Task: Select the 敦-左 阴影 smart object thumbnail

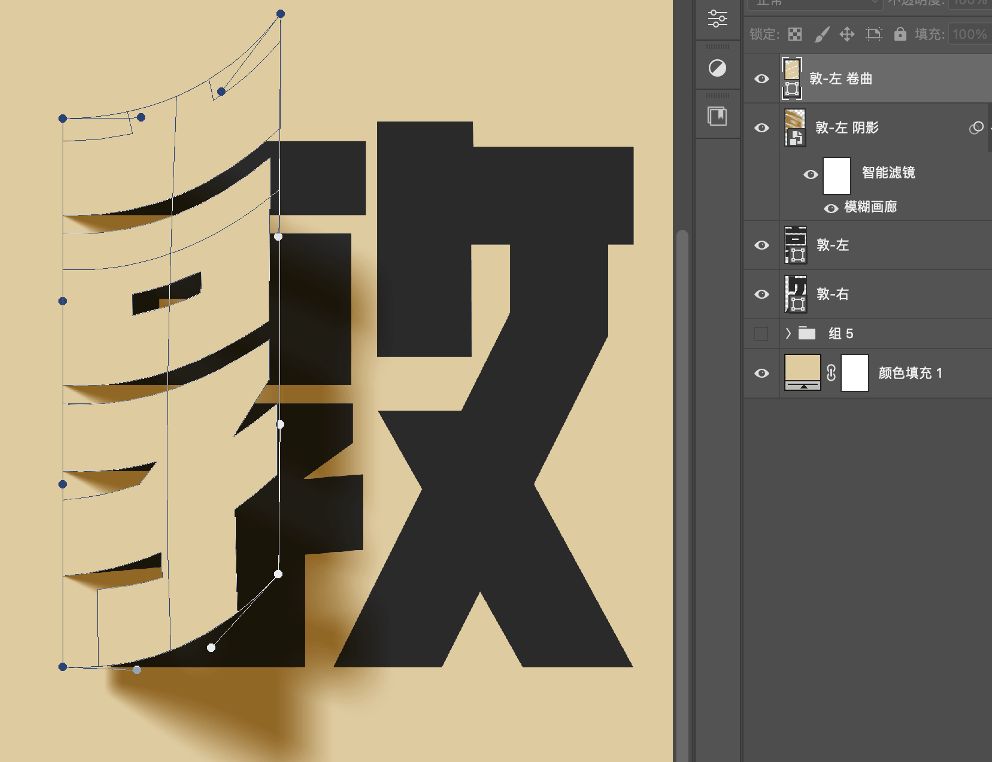Action: pos(795,128)
